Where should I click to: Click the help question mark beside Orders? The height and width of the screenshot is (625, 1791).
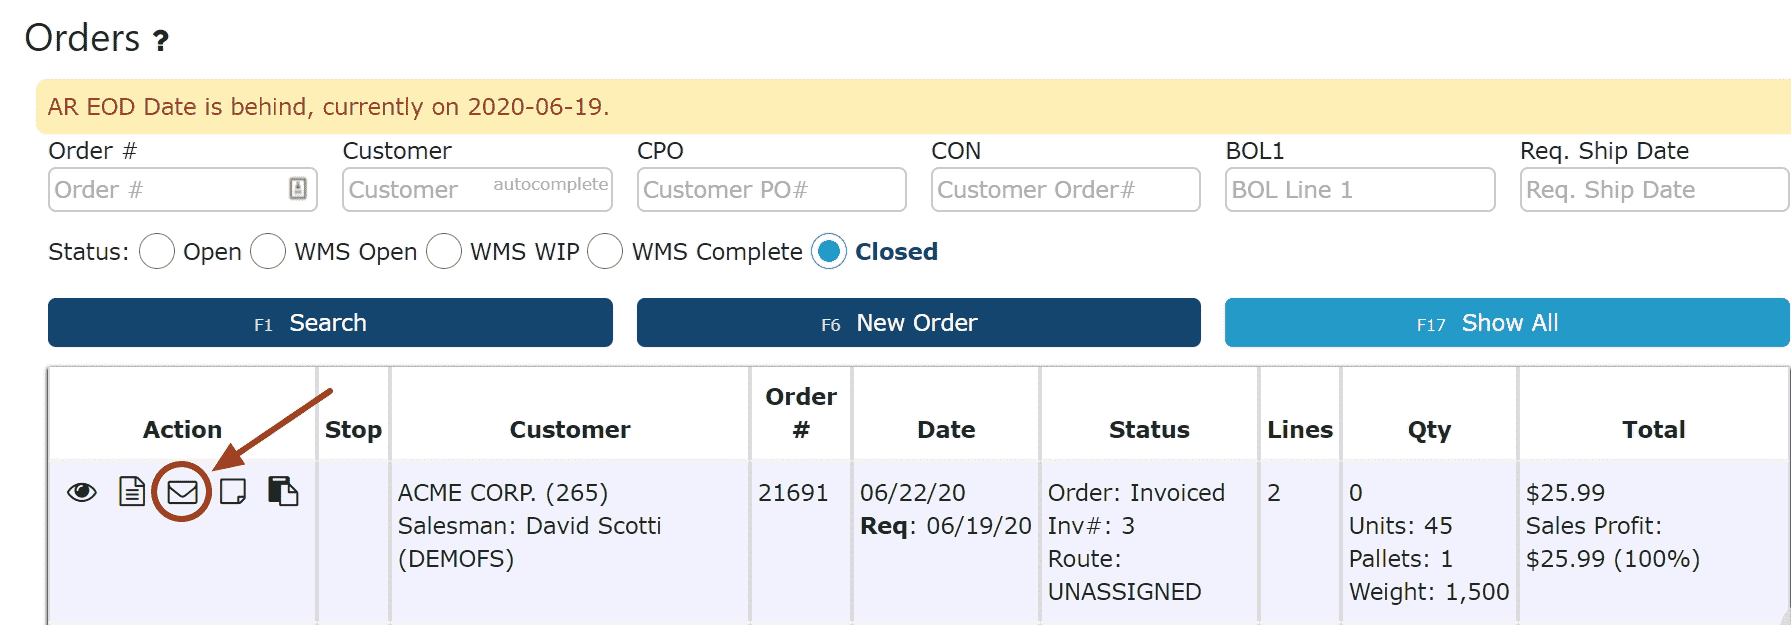click(160, 41)
